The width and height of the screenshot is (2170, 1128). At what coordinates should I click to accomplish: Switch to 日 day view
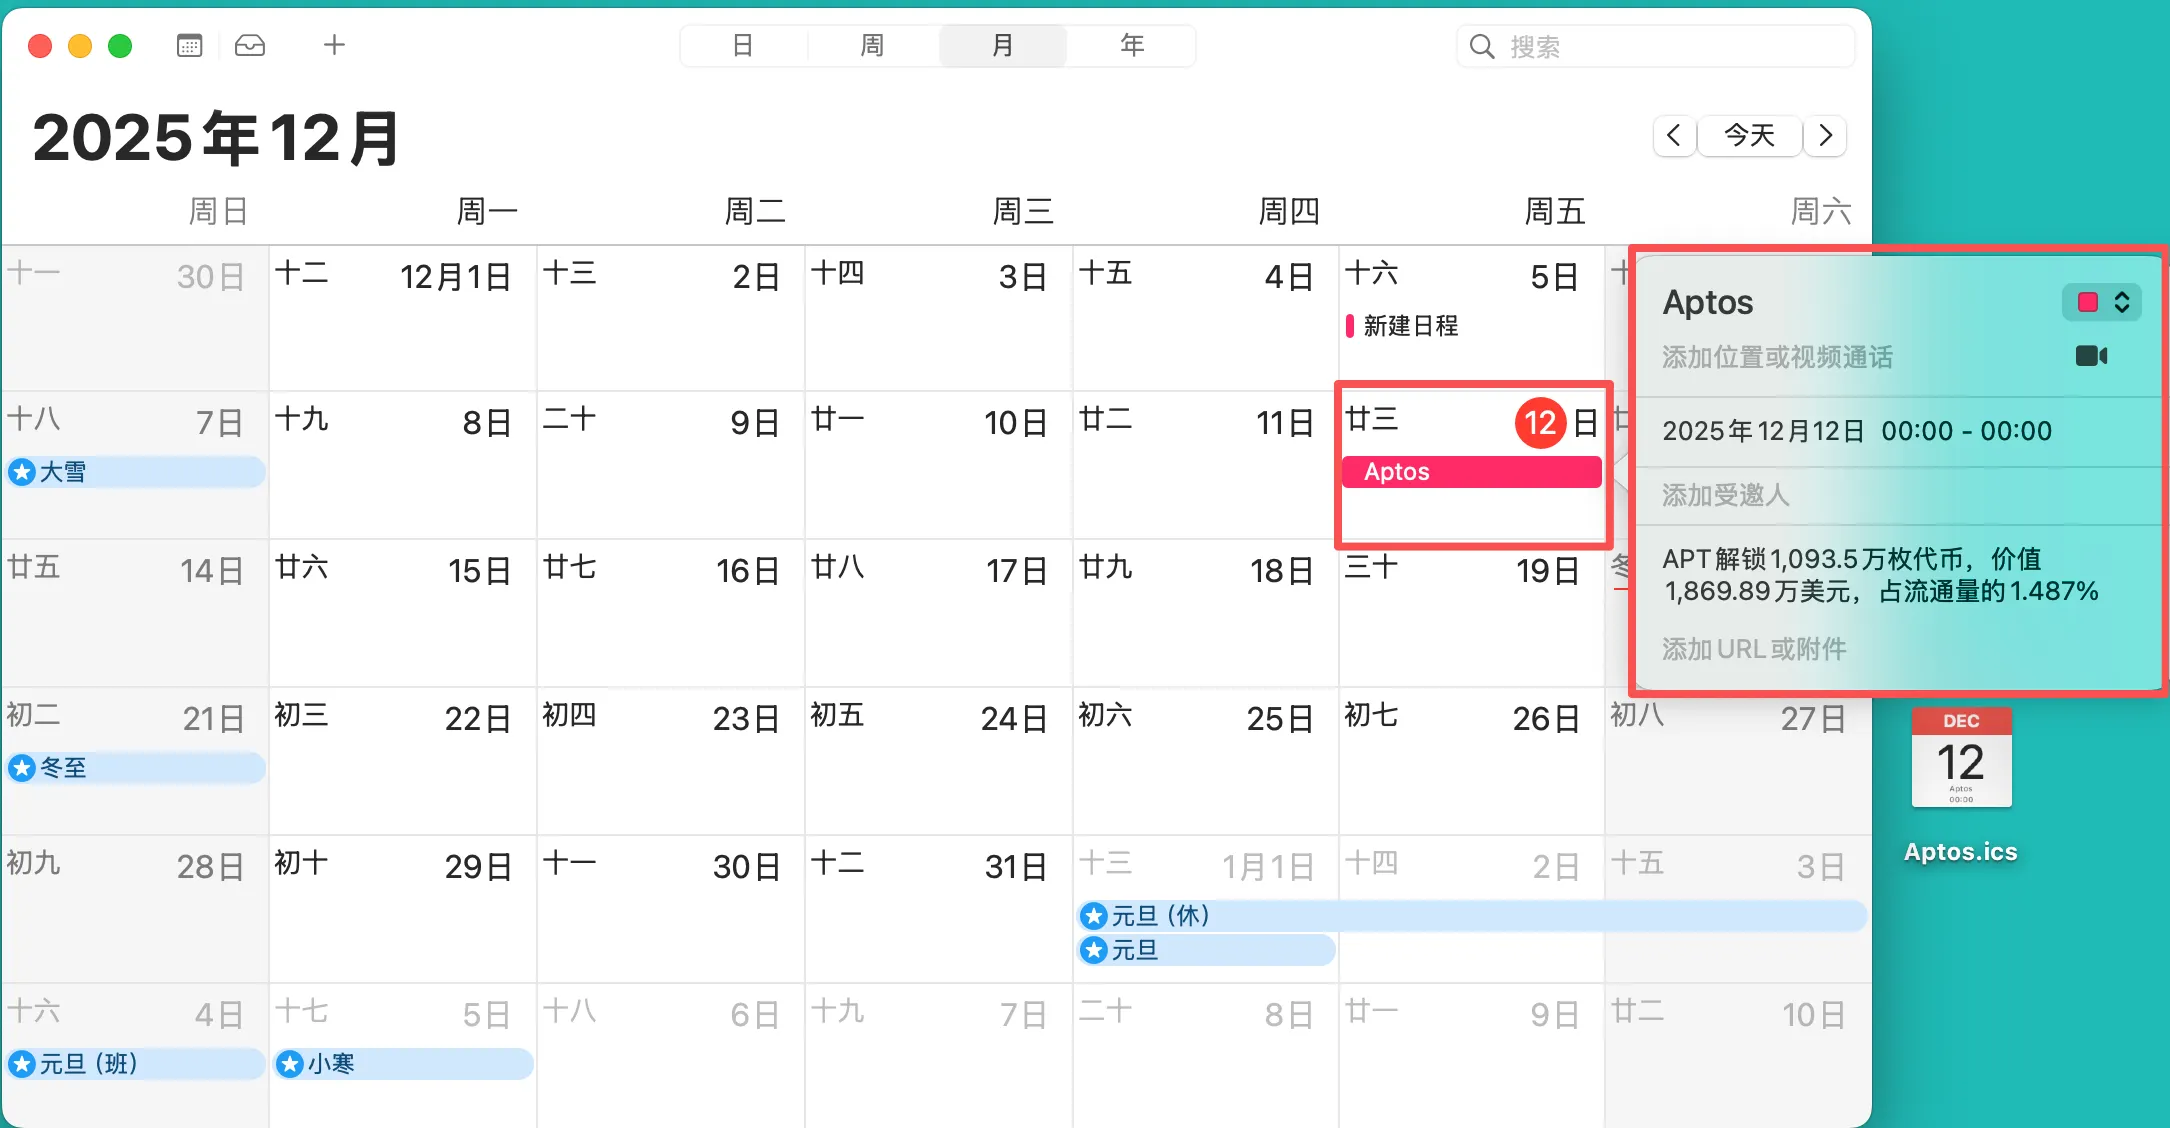742,46
